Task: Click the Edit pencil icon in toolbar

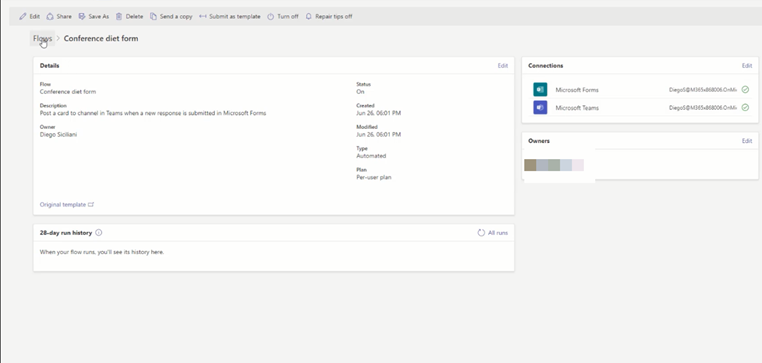Action: (x=22, y=17)
